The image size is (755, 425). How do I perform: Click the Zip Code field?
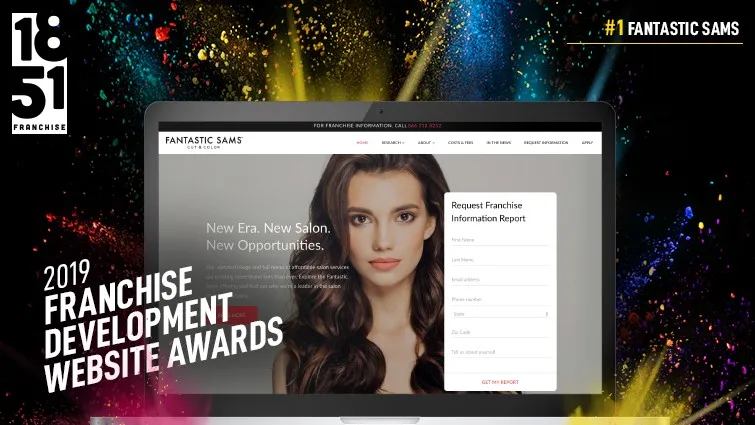point(500,333)
